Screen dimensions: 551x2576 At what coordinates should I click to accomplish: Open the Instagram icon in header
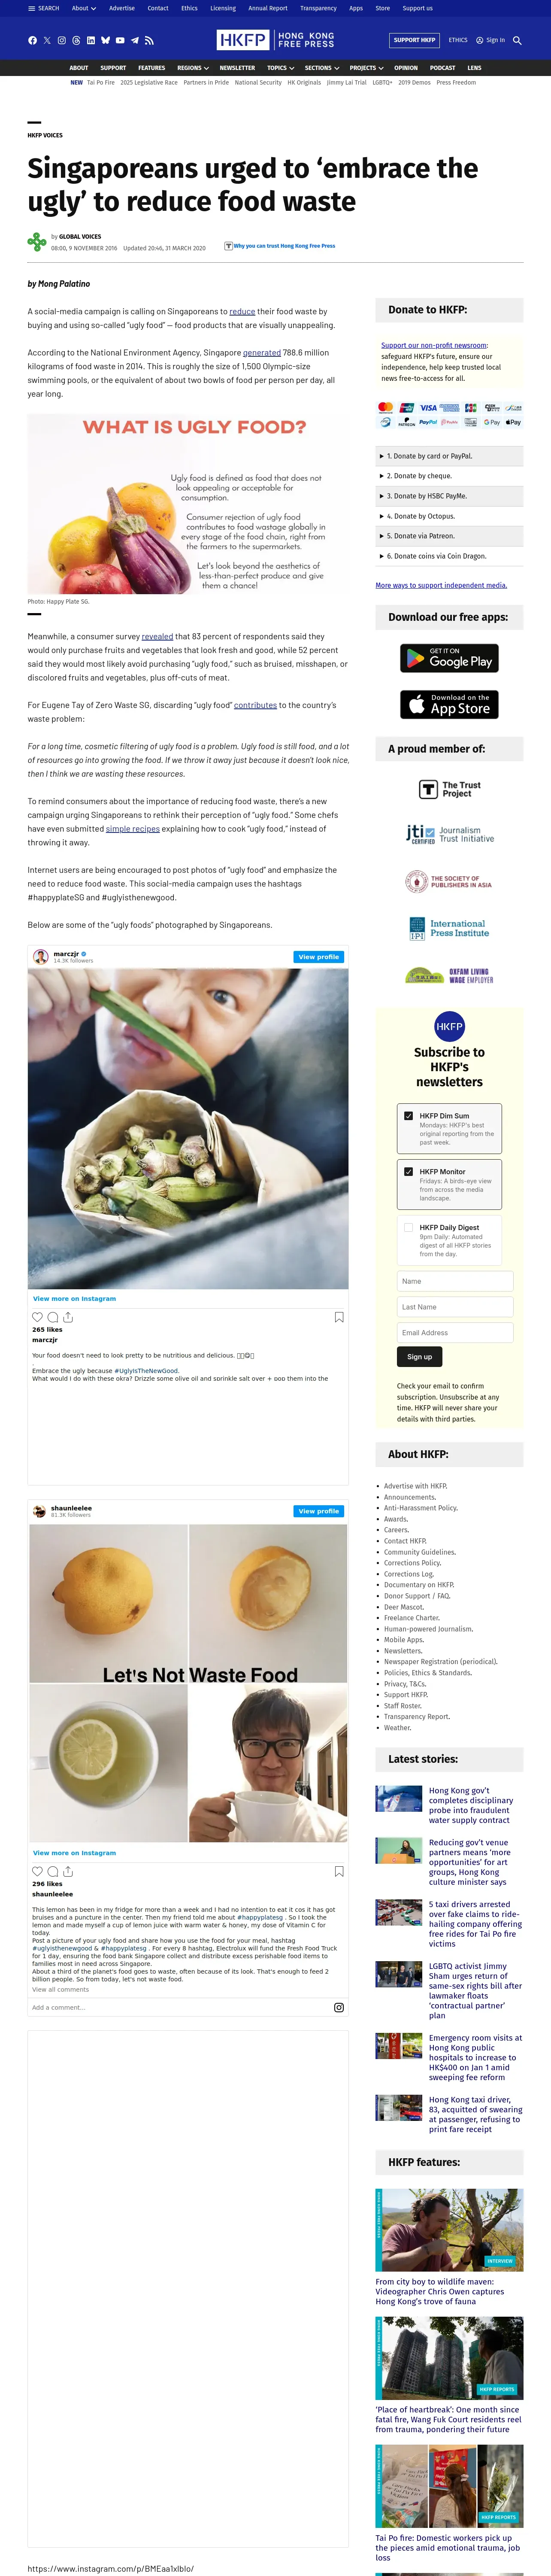61,41
